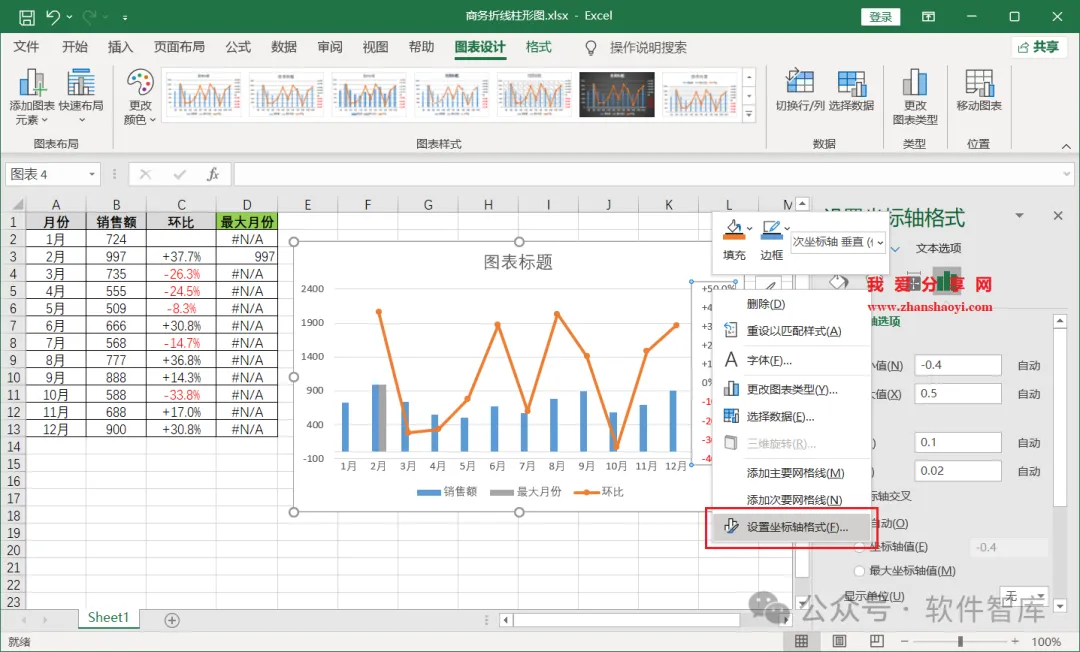This screenshot has width=1080, height=652.
Task: Click the fx insert function icon
Action: point(213,174)
